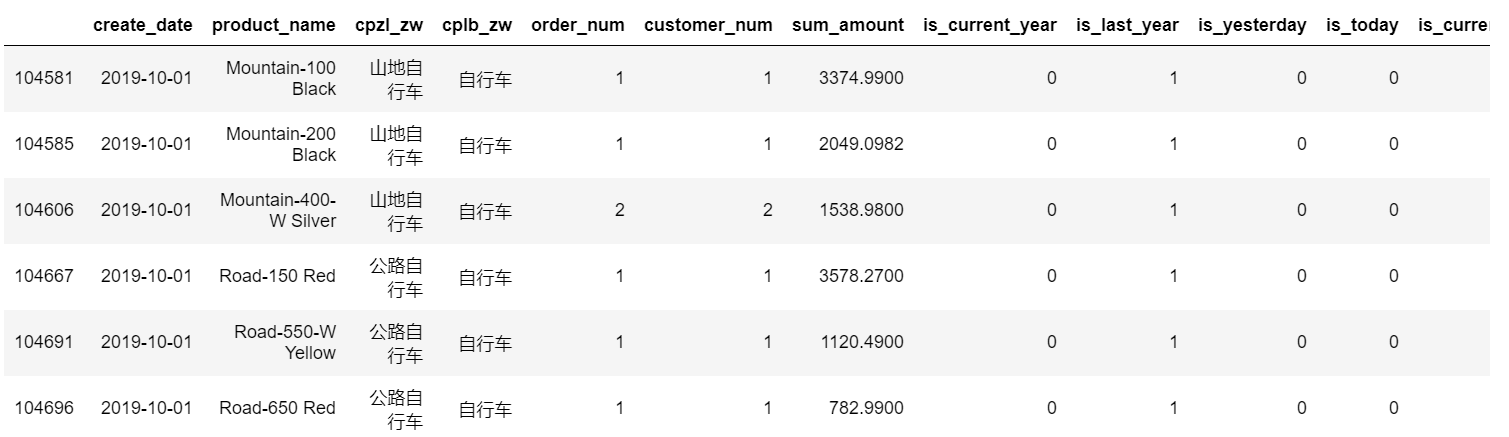Click the customer_num column header
This screenshot has width=1509, height=437.
[x=708, y=25]
